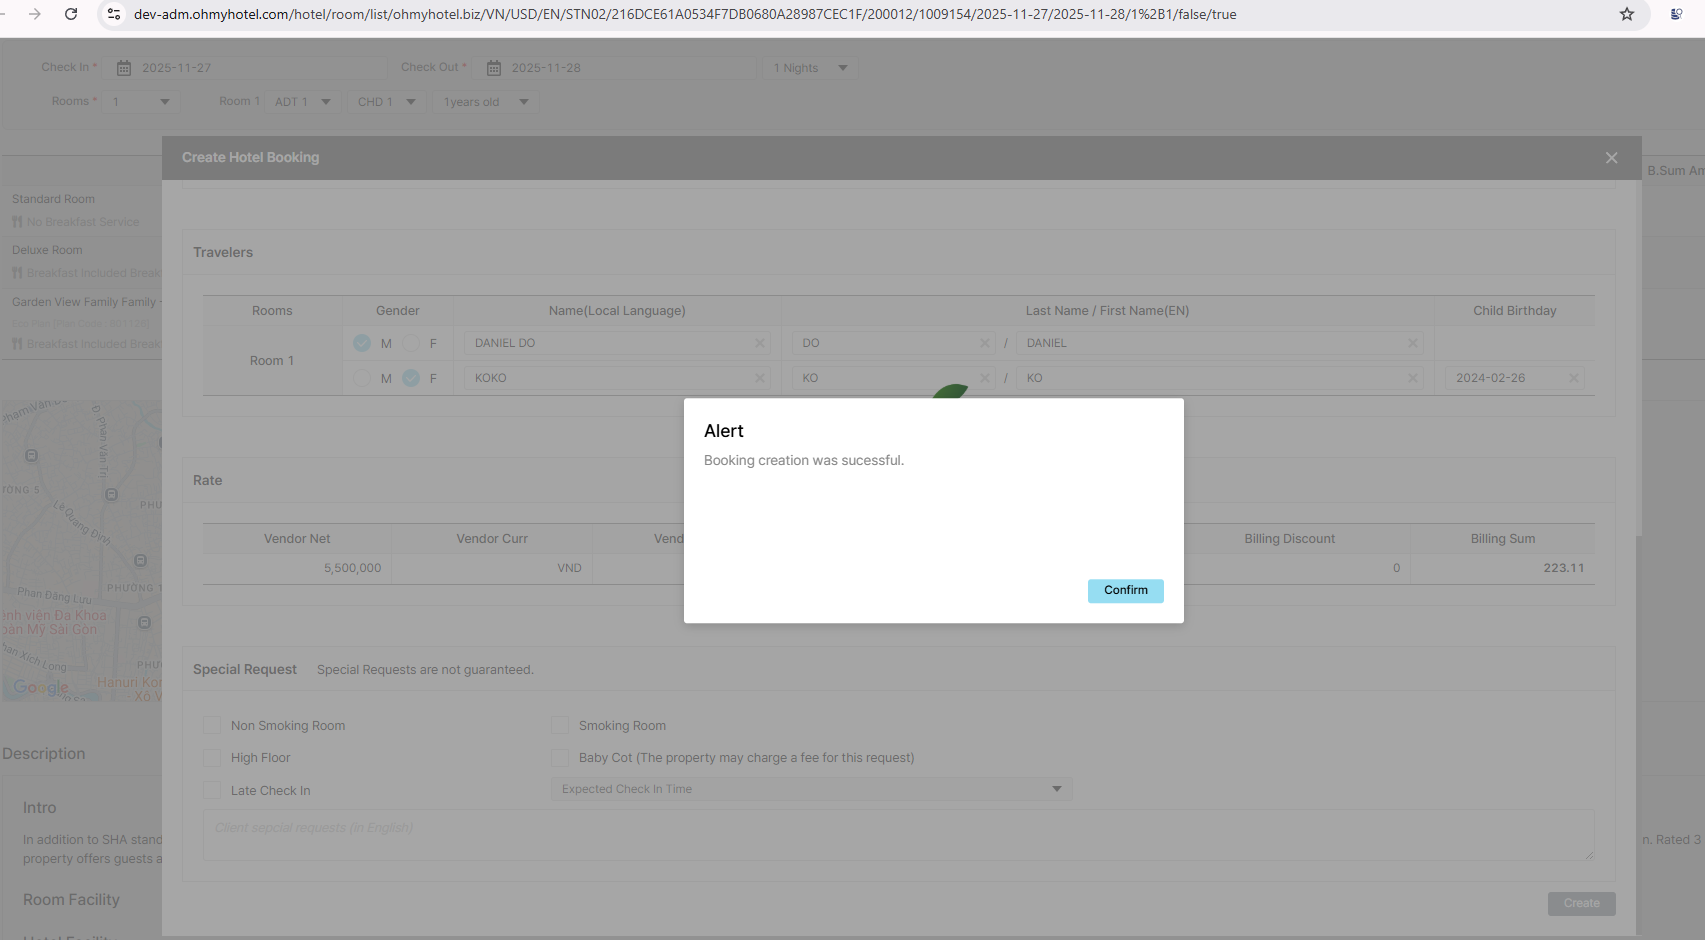Bookmark page using the star icon
1705x940 pixels.
(x=1627, y=14)
